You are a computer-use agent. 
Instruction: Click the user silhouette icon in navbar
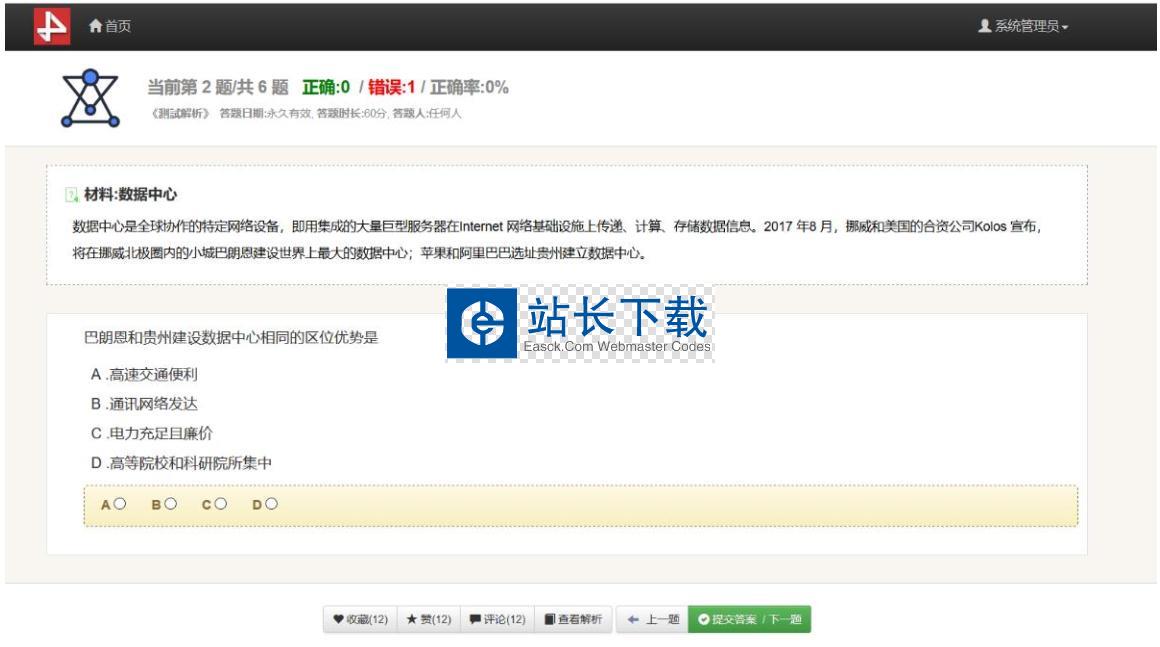985,26
